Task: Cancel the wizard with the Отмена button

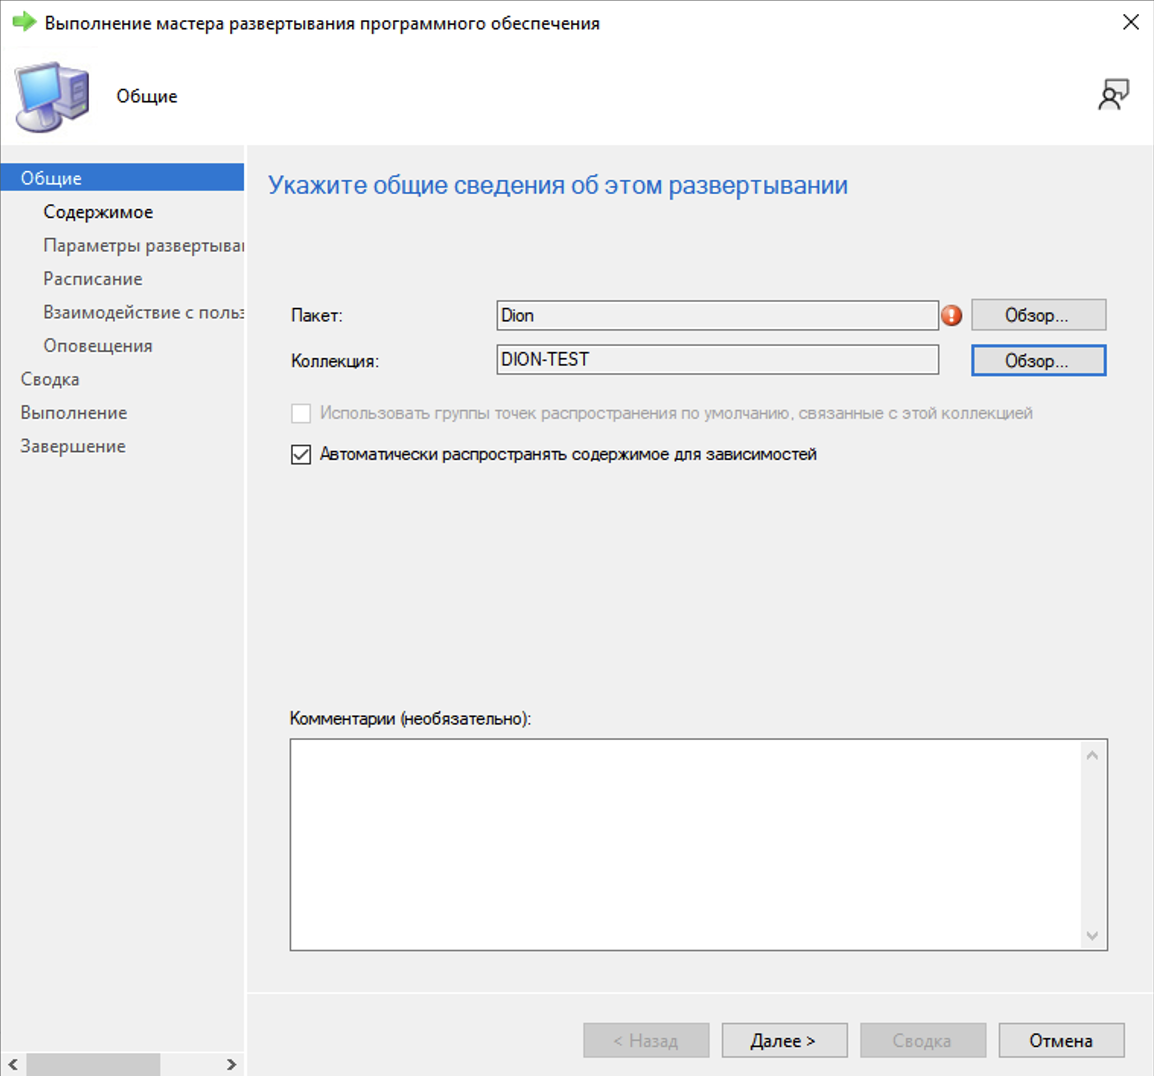Action: (x=1061, y=1040)
